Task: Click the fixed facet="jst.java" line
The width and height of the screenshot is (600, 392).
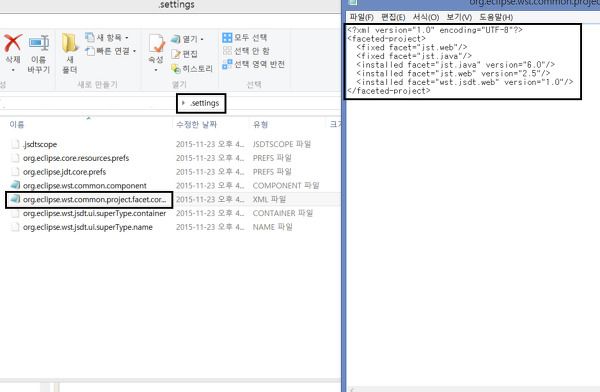Action: tap(414, 56)
